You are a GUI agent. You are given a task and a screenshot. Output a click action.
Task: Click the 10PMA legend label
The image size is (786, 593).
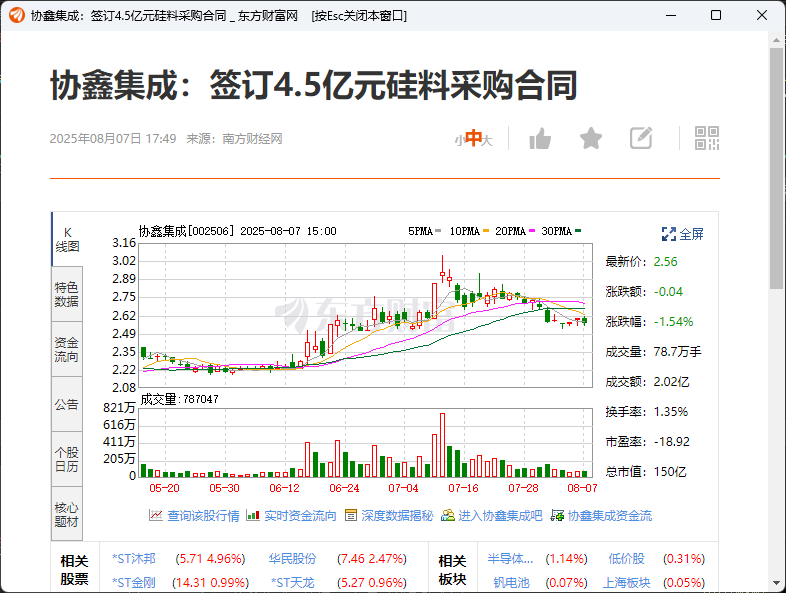point(465,231)
